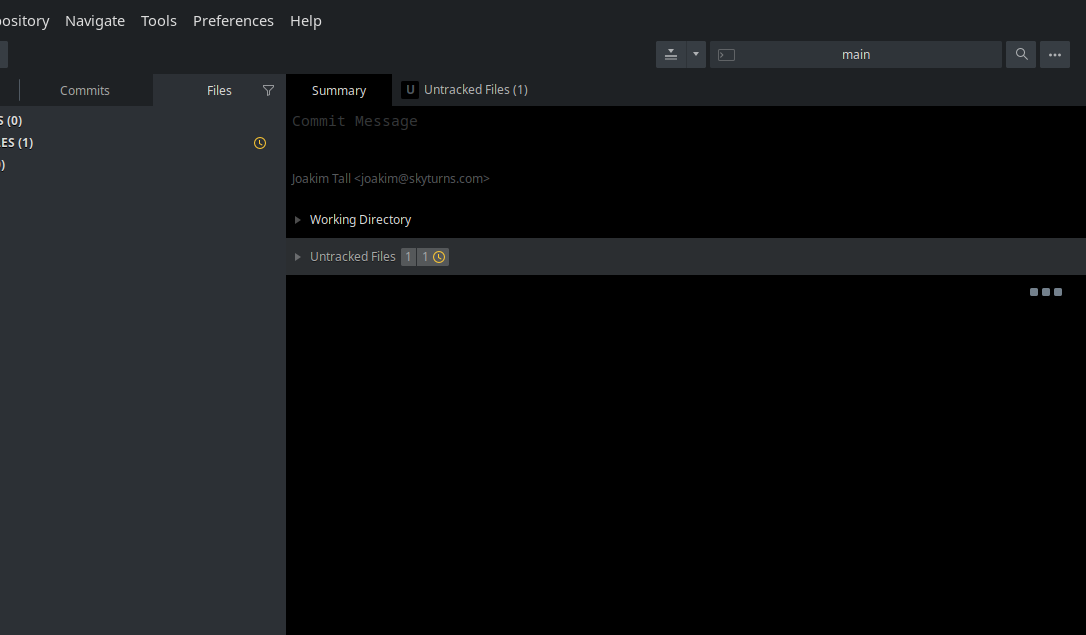
Task: Open the Tools menu
Action: click(x=158, y=20)
